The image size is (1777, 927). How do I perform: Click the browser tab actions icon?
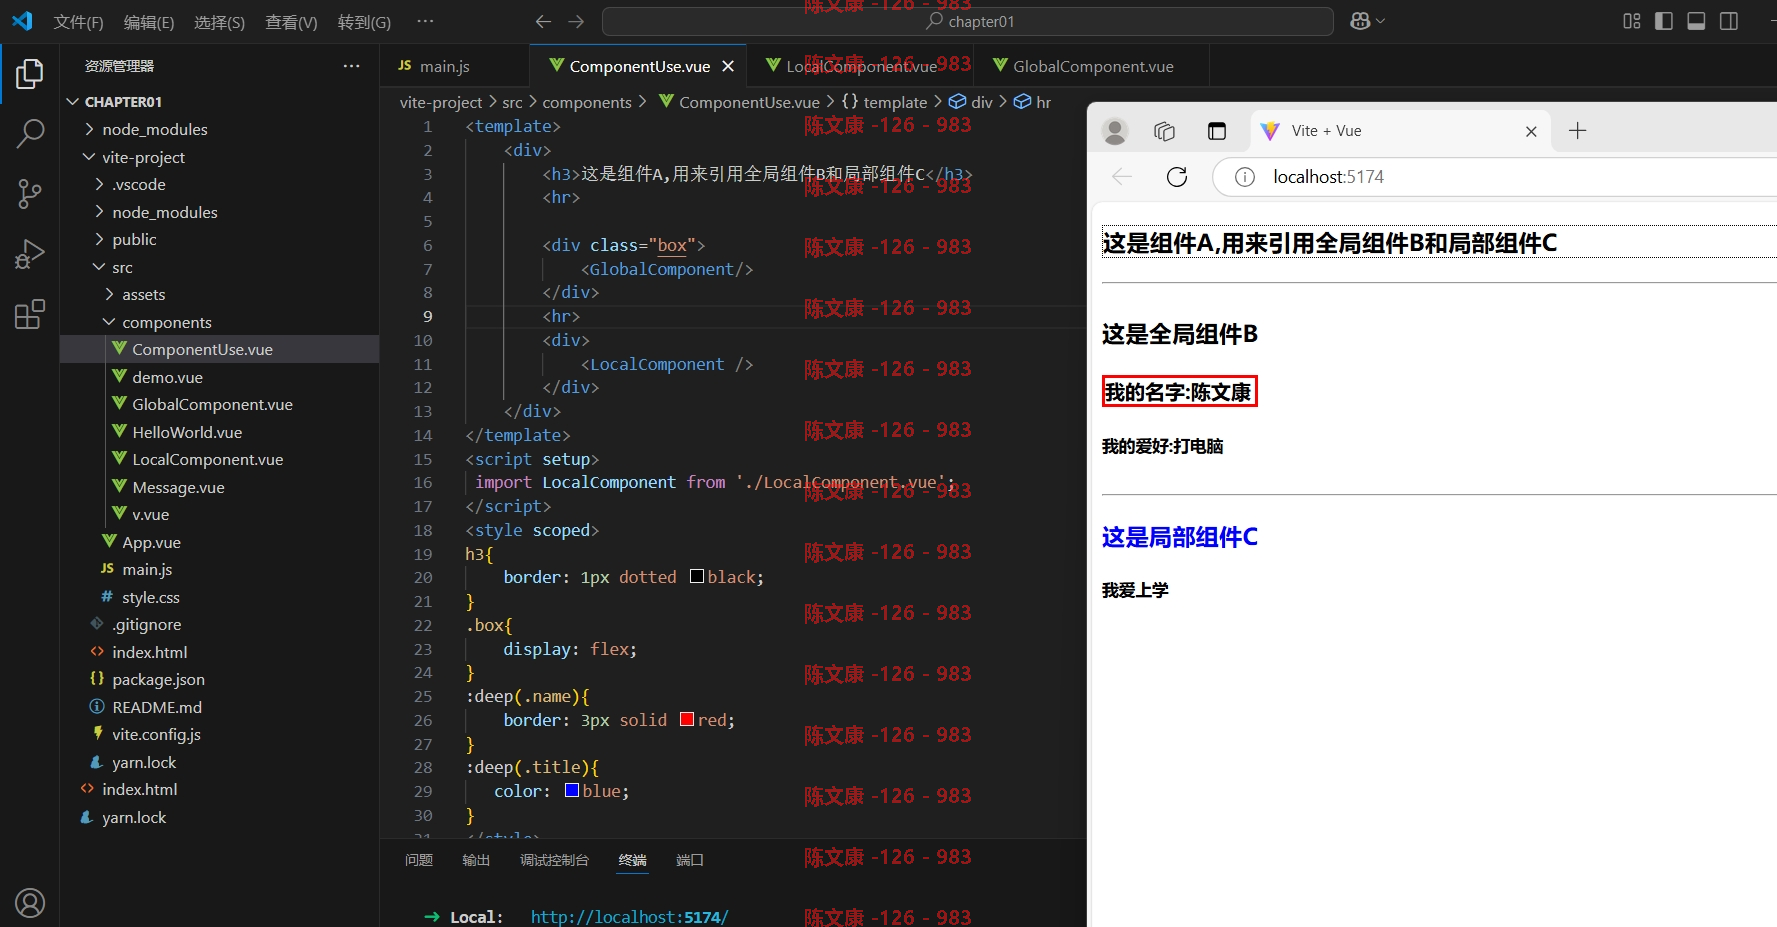pyautogui.click(x=1217, y=131)
